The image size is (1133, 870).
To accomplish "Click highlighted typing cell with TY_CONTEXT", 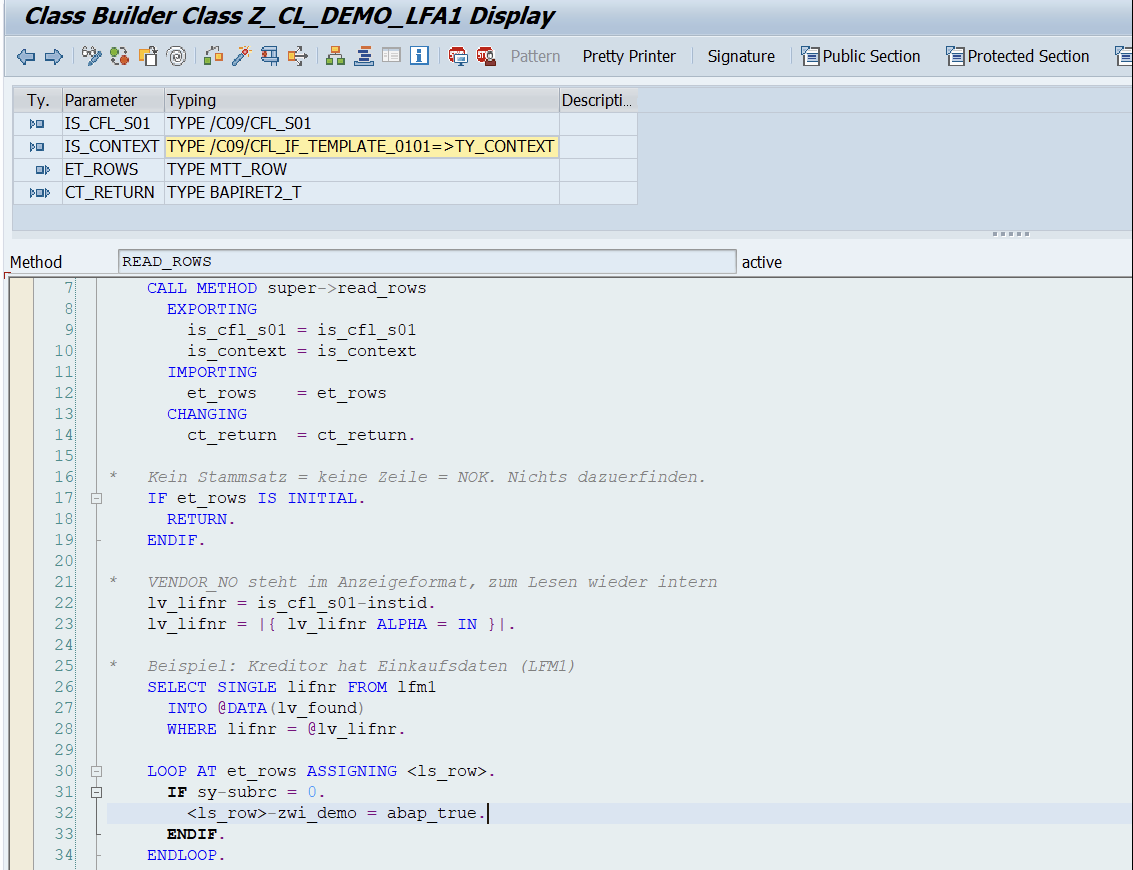I will 362,147.
